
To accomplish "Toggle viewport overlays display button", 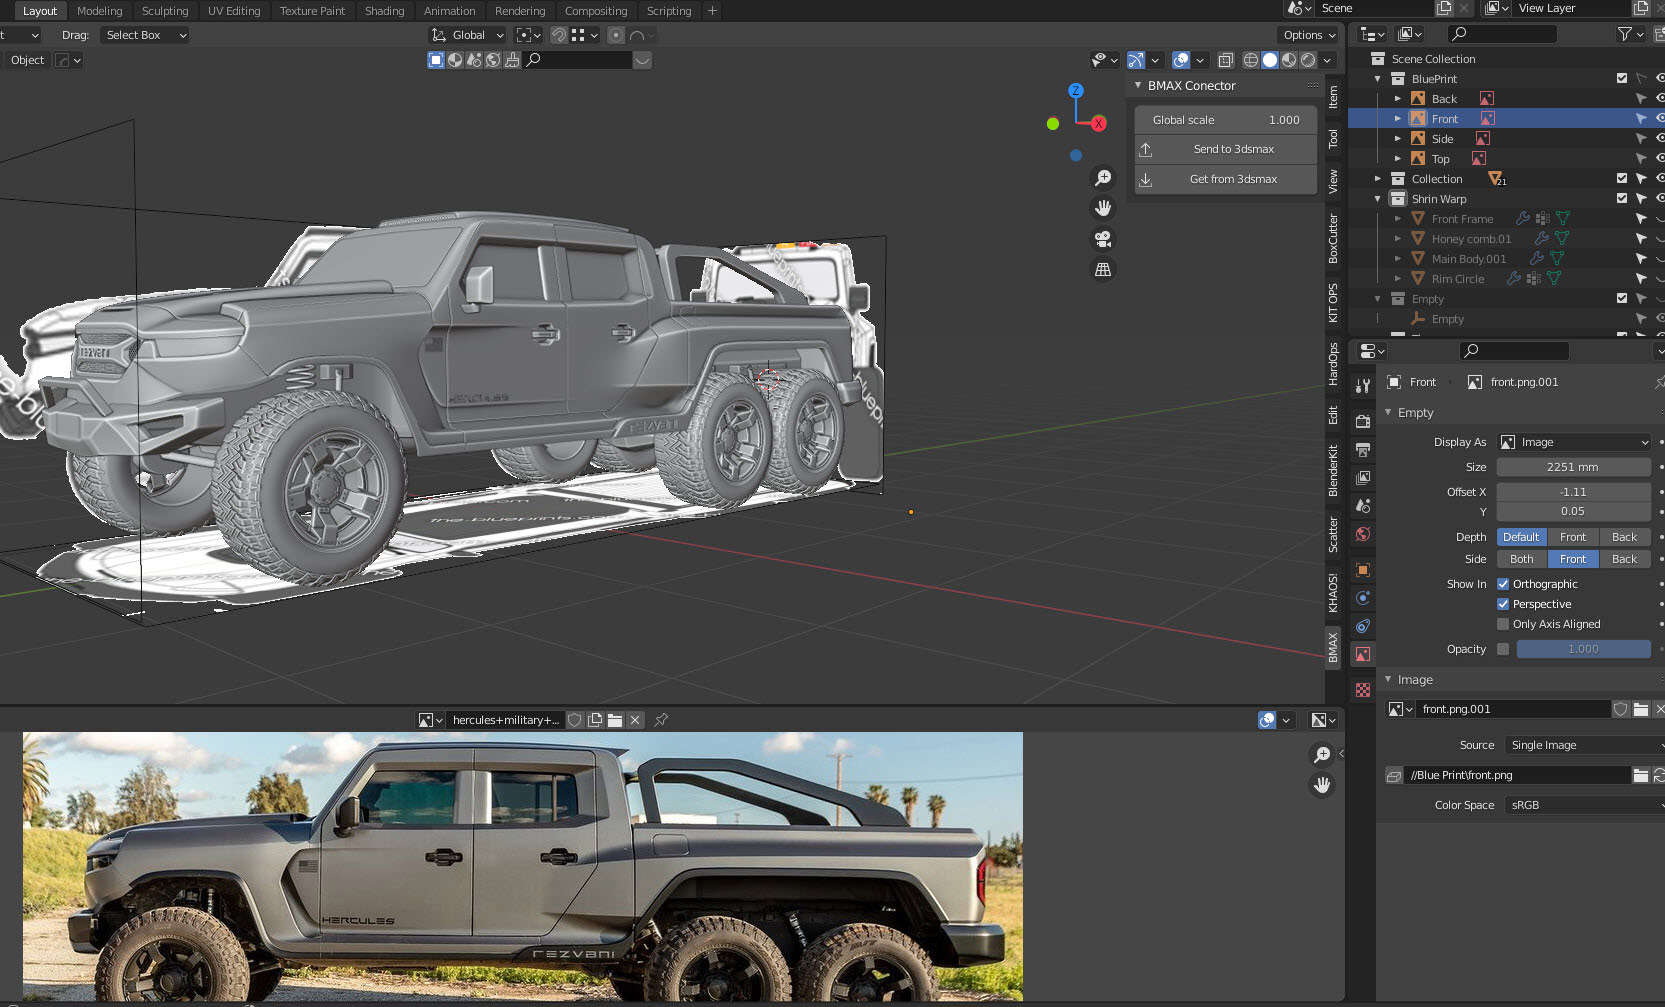I will point(1181,60).
